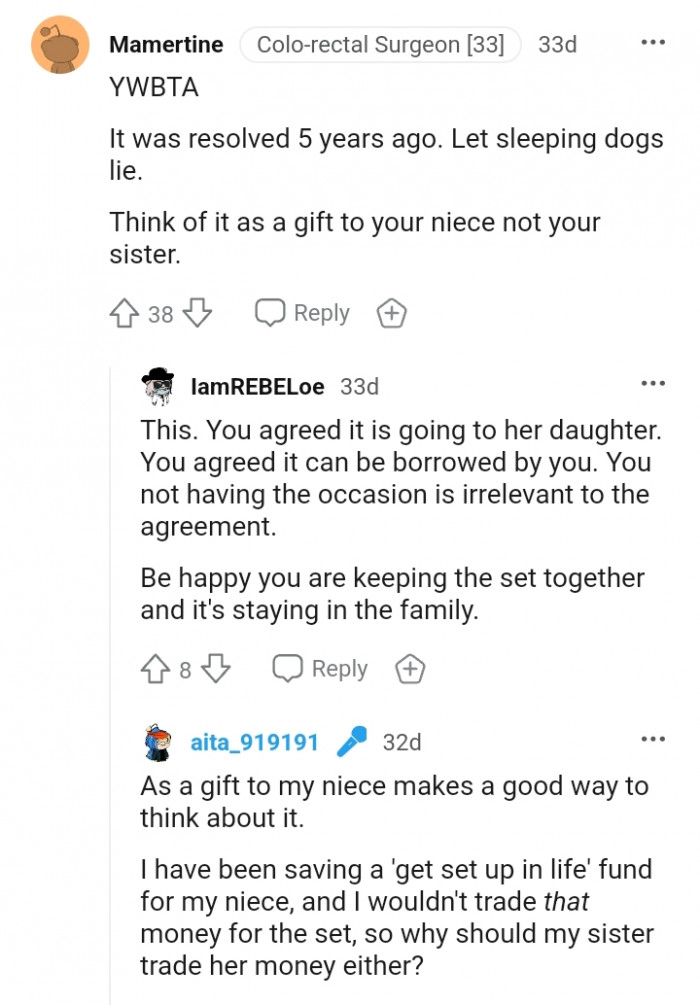Open overflow menu on Mamertine's comment
This screenshot has width=700, height=1005.
[x=652, y=41]
